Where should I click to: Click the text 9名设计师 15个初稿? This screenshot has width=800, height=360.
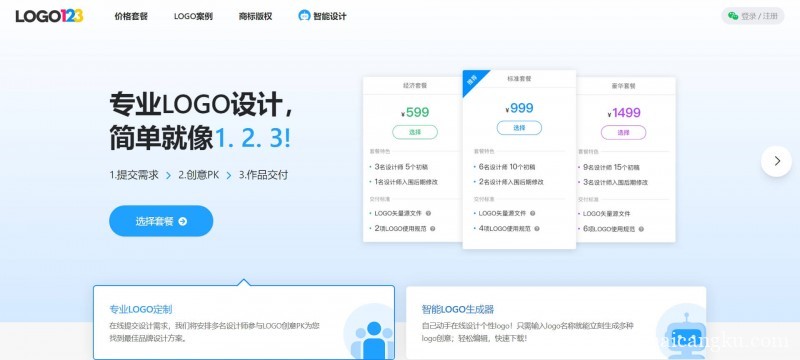click(x=611, y=167)
